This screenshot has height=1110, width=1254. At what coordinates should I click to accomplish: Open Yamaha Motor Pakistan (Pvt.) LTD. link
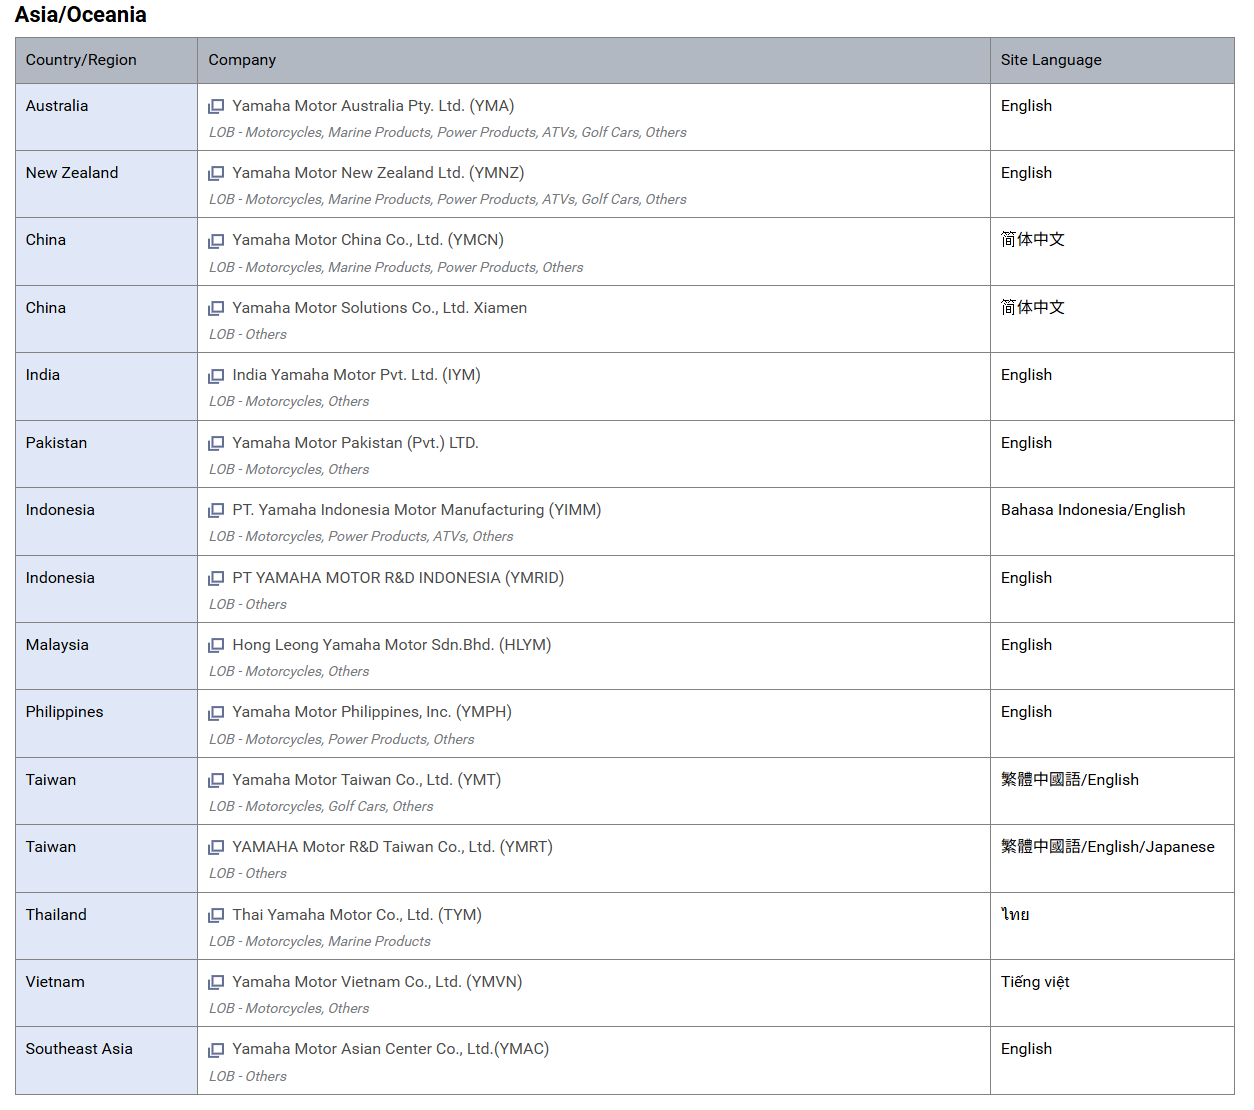[355, 443]
